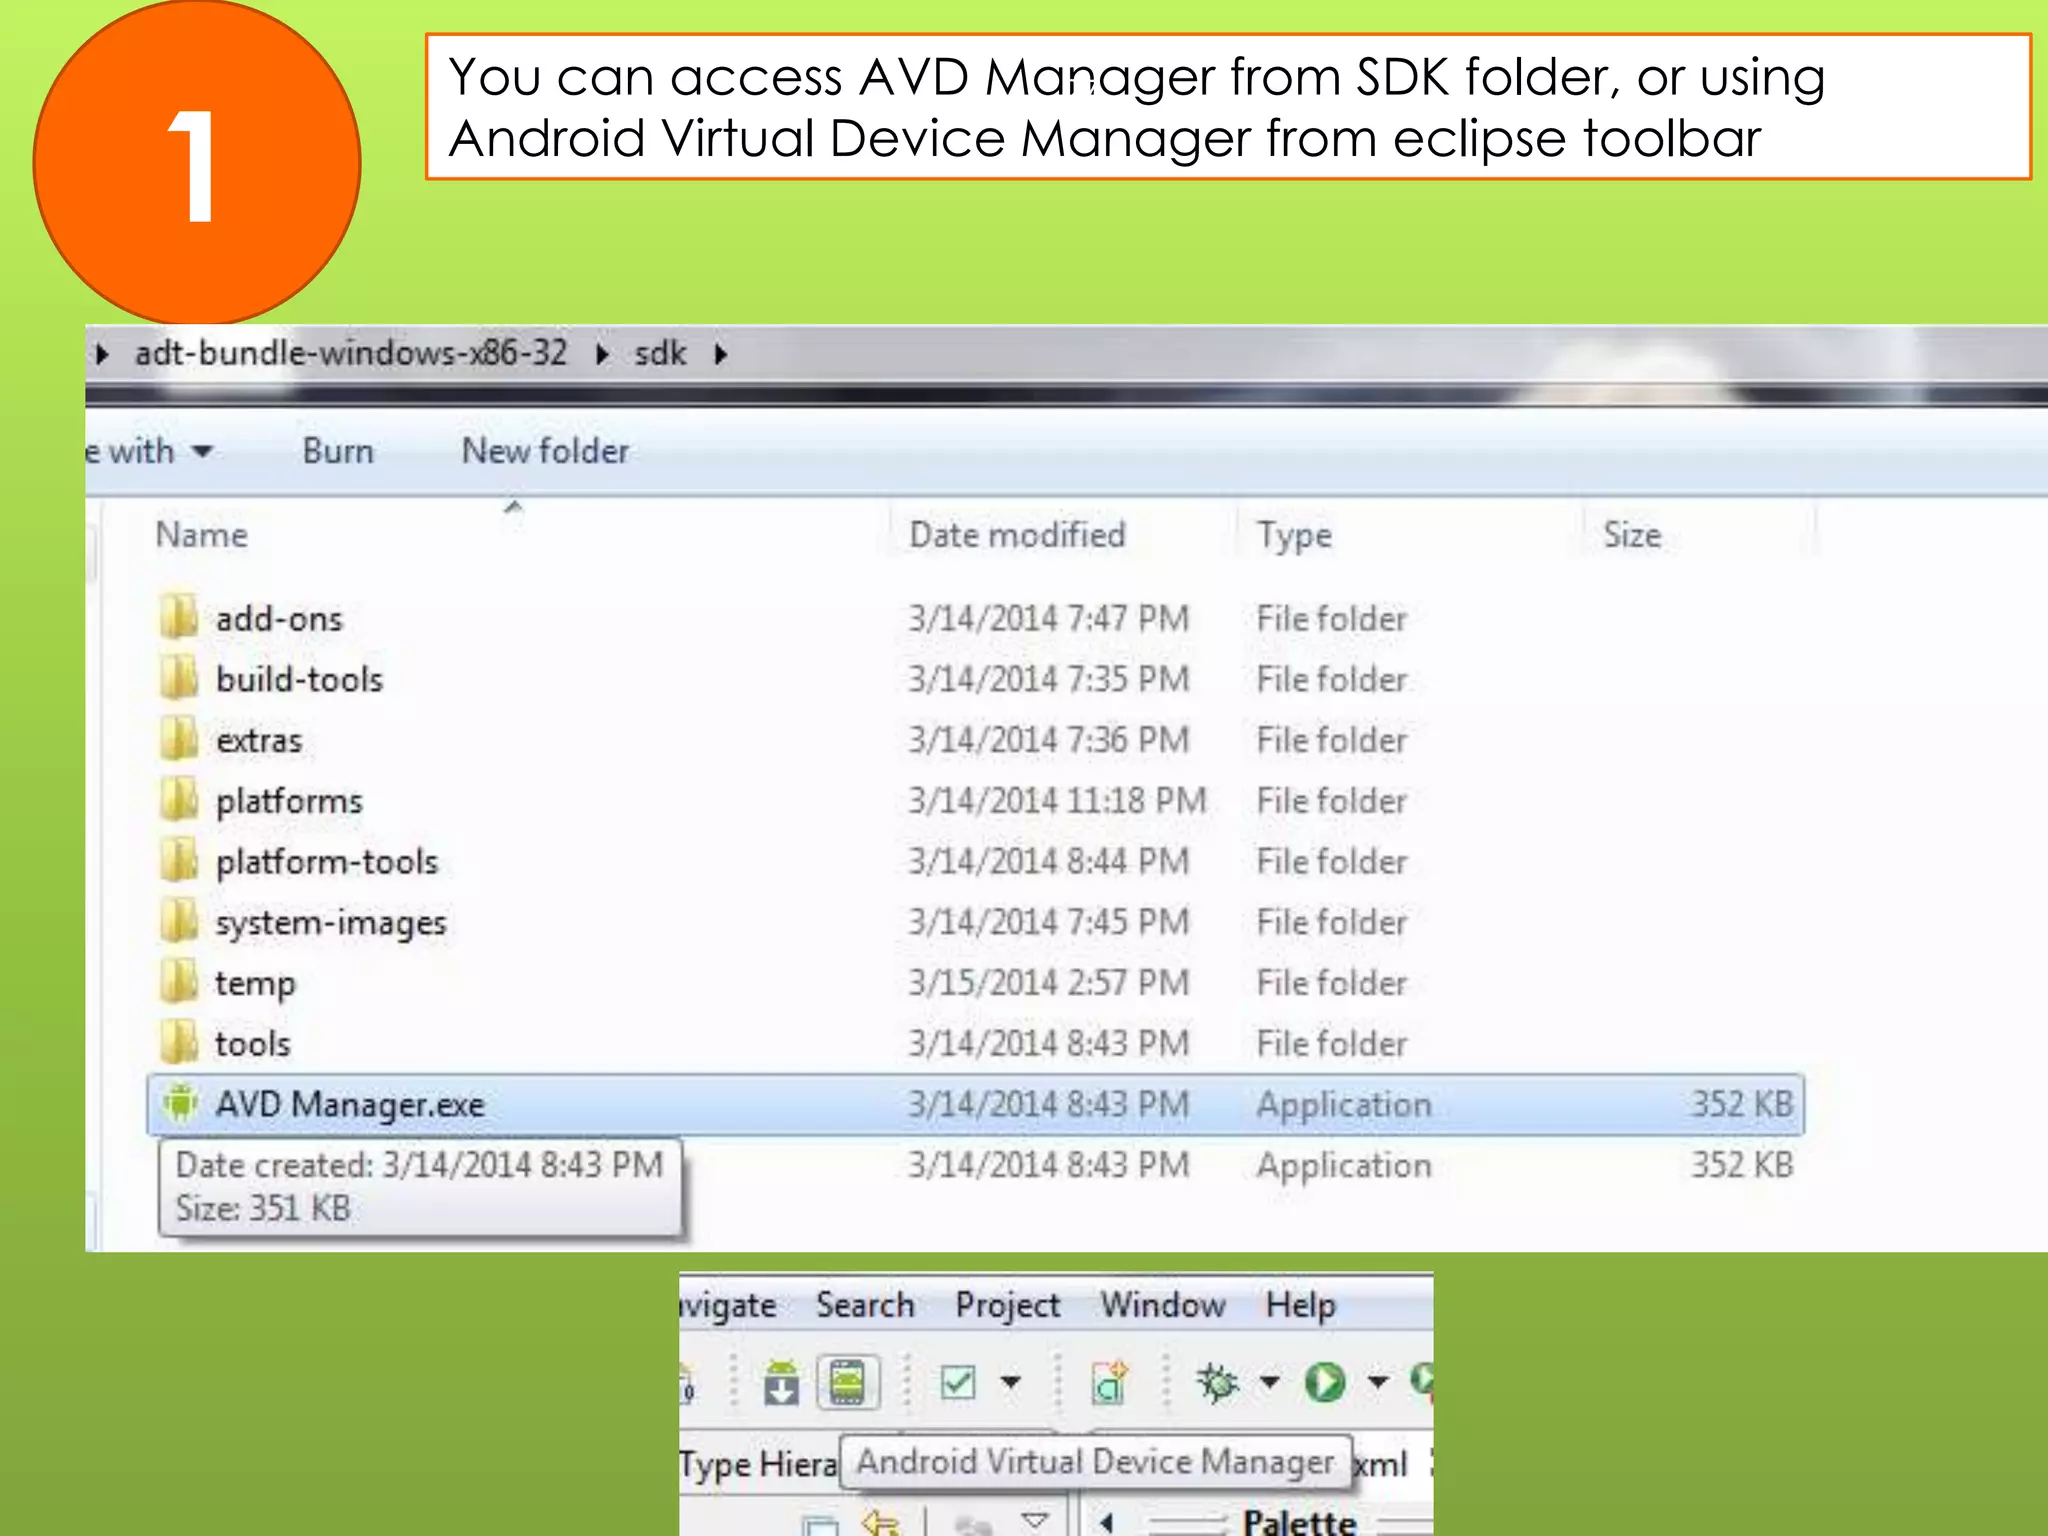Select the temp folder

point(255,984)
